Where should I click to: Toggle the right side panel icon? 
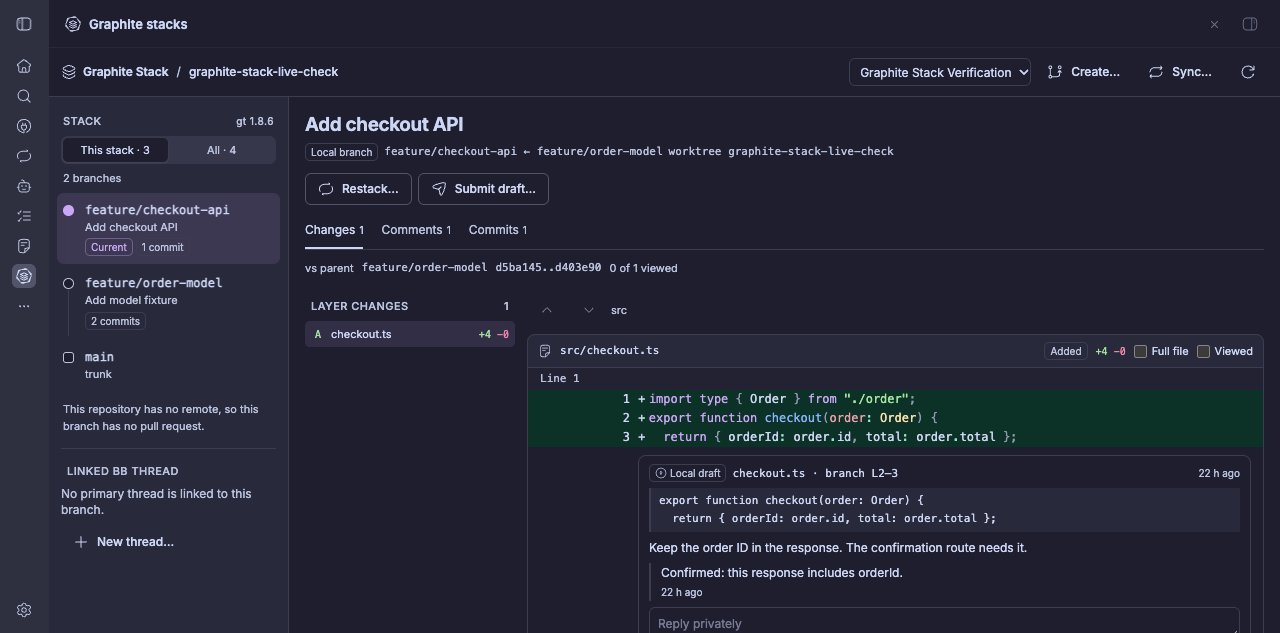click(1249, 24)
